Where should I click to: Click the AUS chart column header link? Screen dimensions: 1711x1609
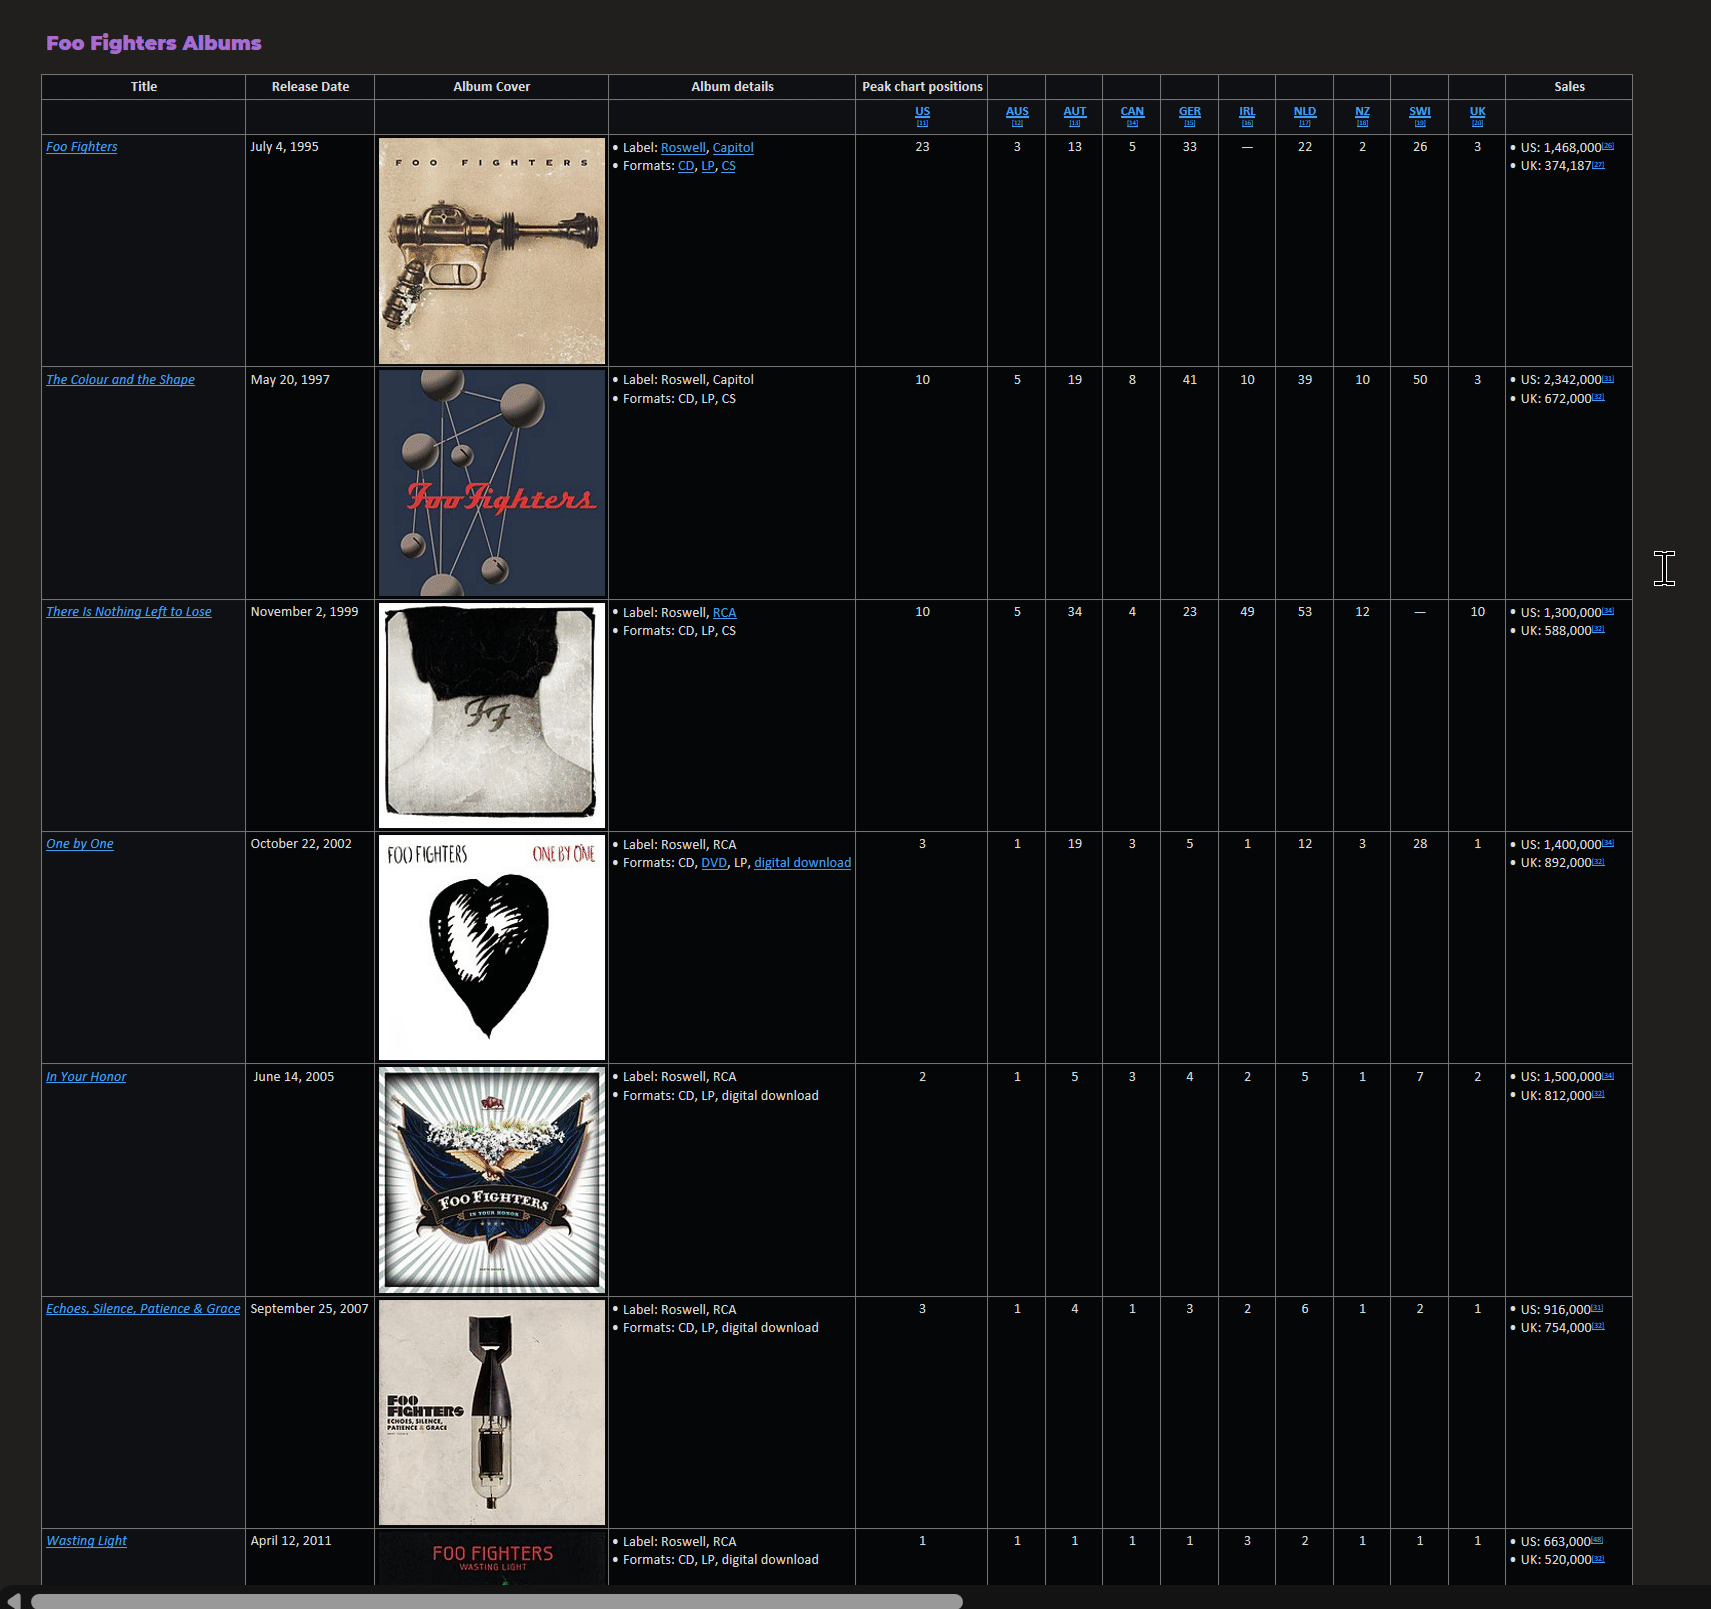(1017, 112)
